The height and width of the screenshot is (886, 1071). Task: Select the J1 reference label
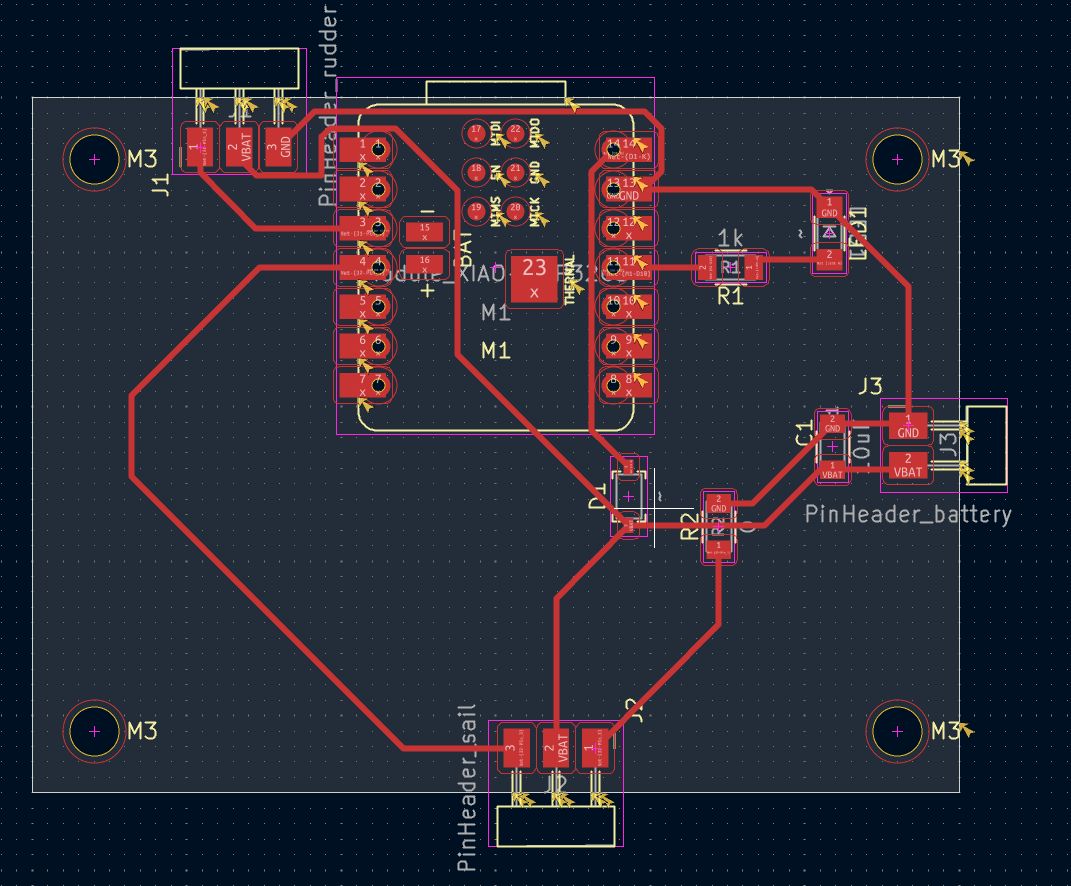(x=160, y=184)
